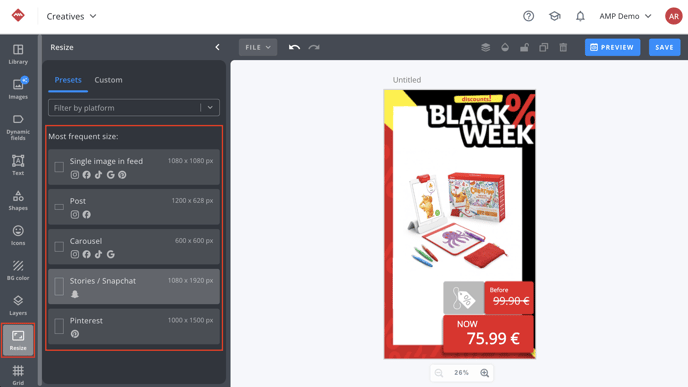Click the trash delete icon in toolbar
Screen dimensions: 688x387
pos(563,47)
